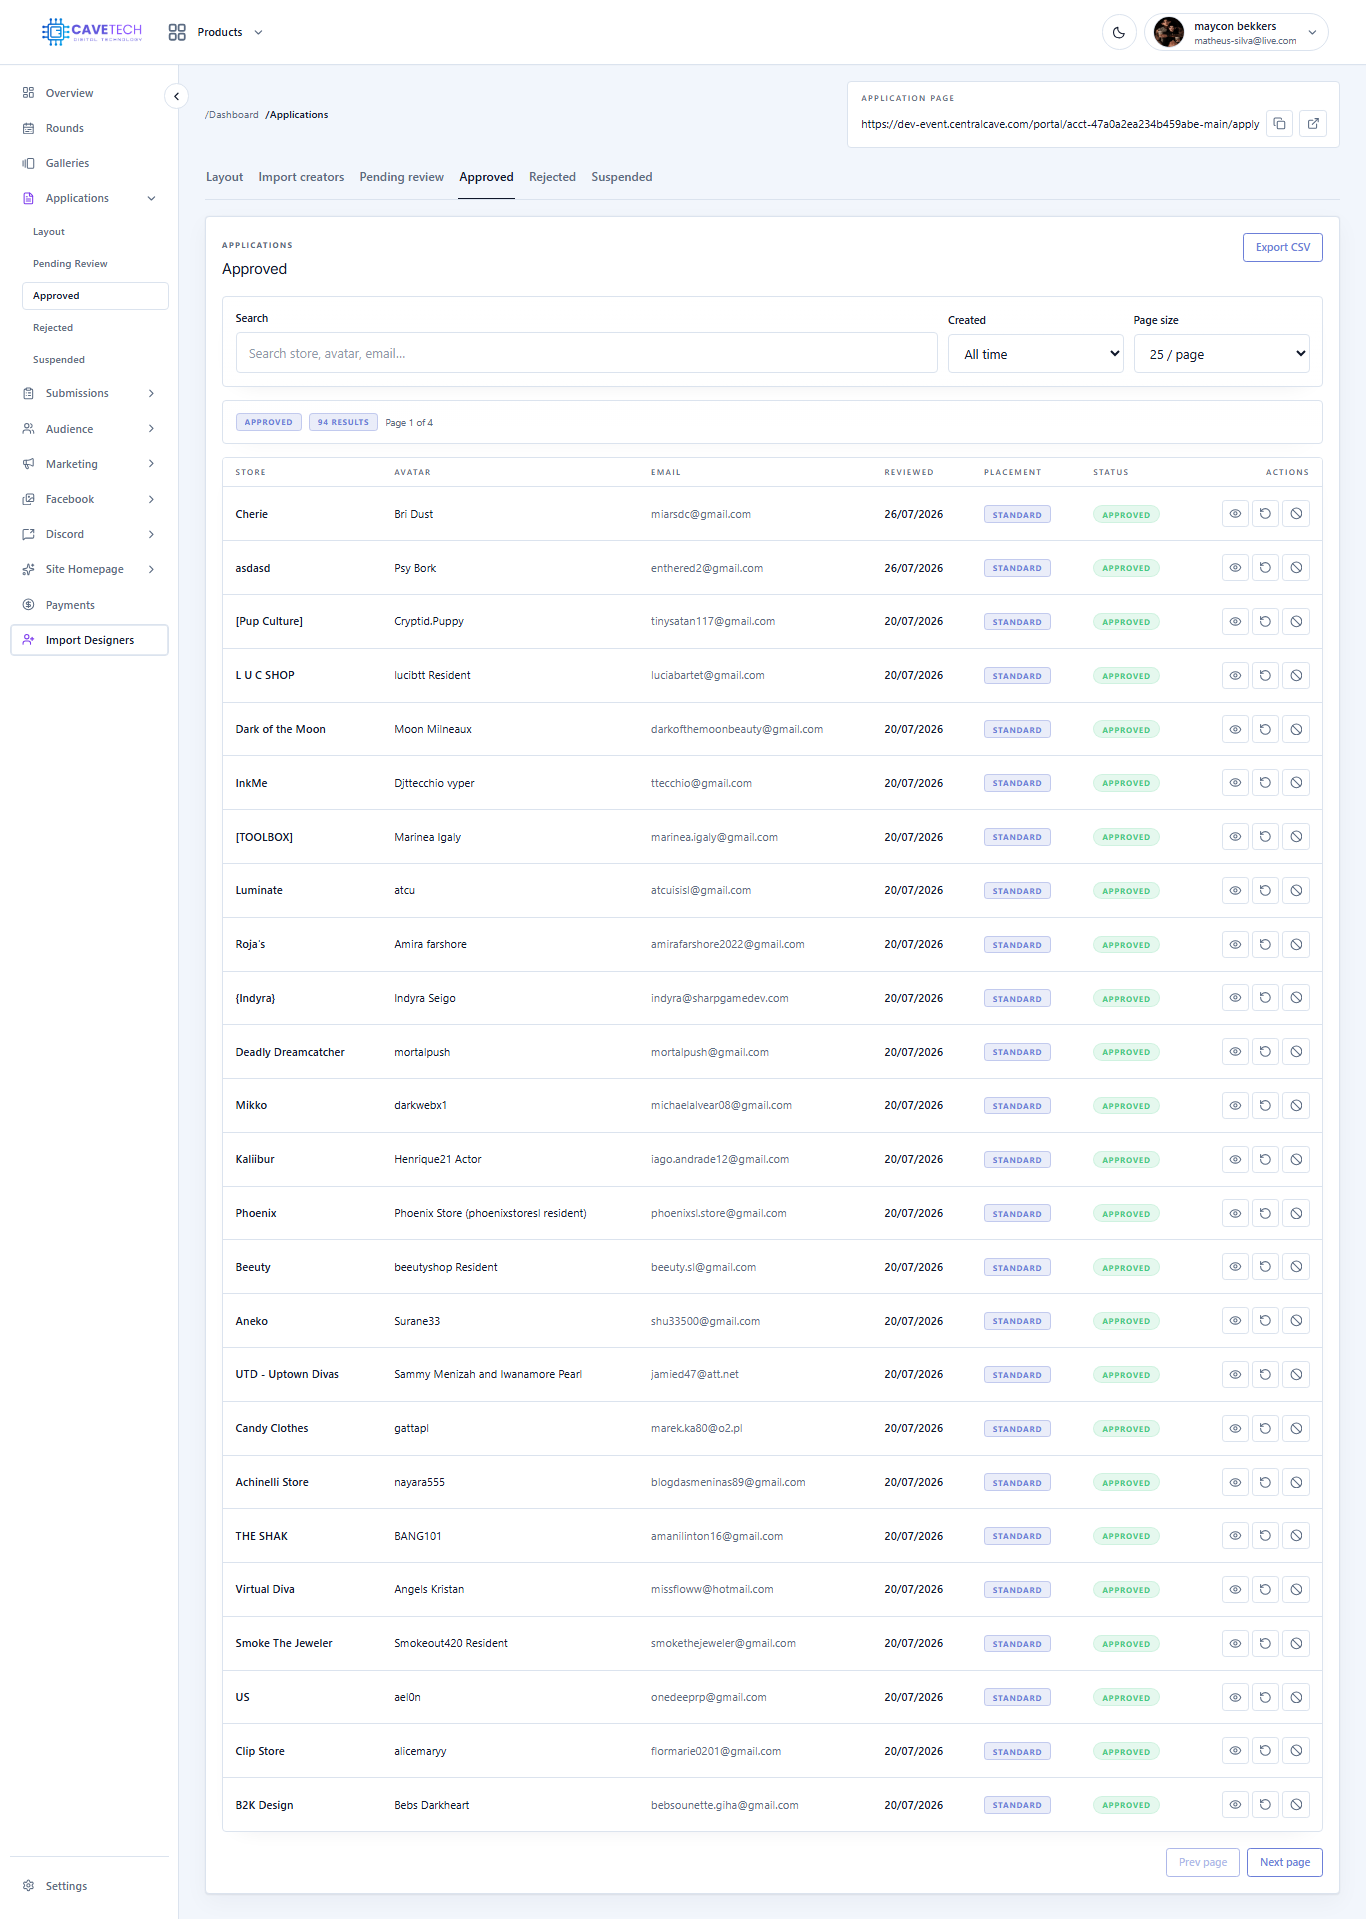The height and width of the screenshot is (1919, 1366).
Task: View the Virtual Diva application eye icon
Action: (1235, 1590)
